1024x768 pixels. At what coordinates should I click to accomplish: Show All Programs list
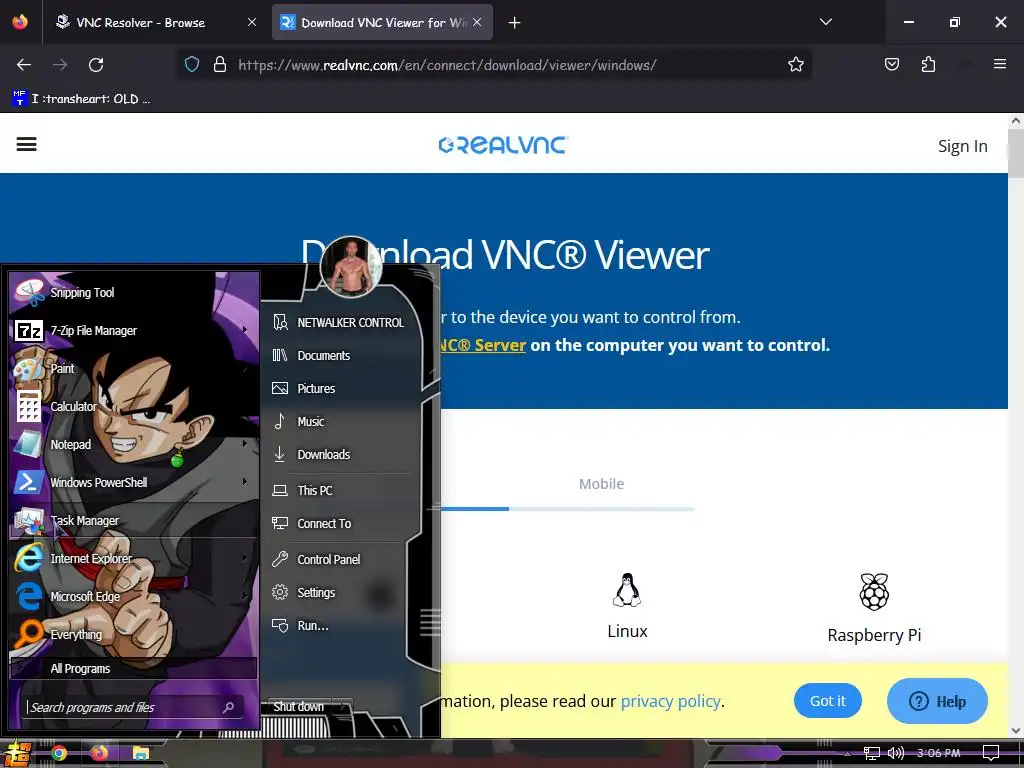pos(133,669)
